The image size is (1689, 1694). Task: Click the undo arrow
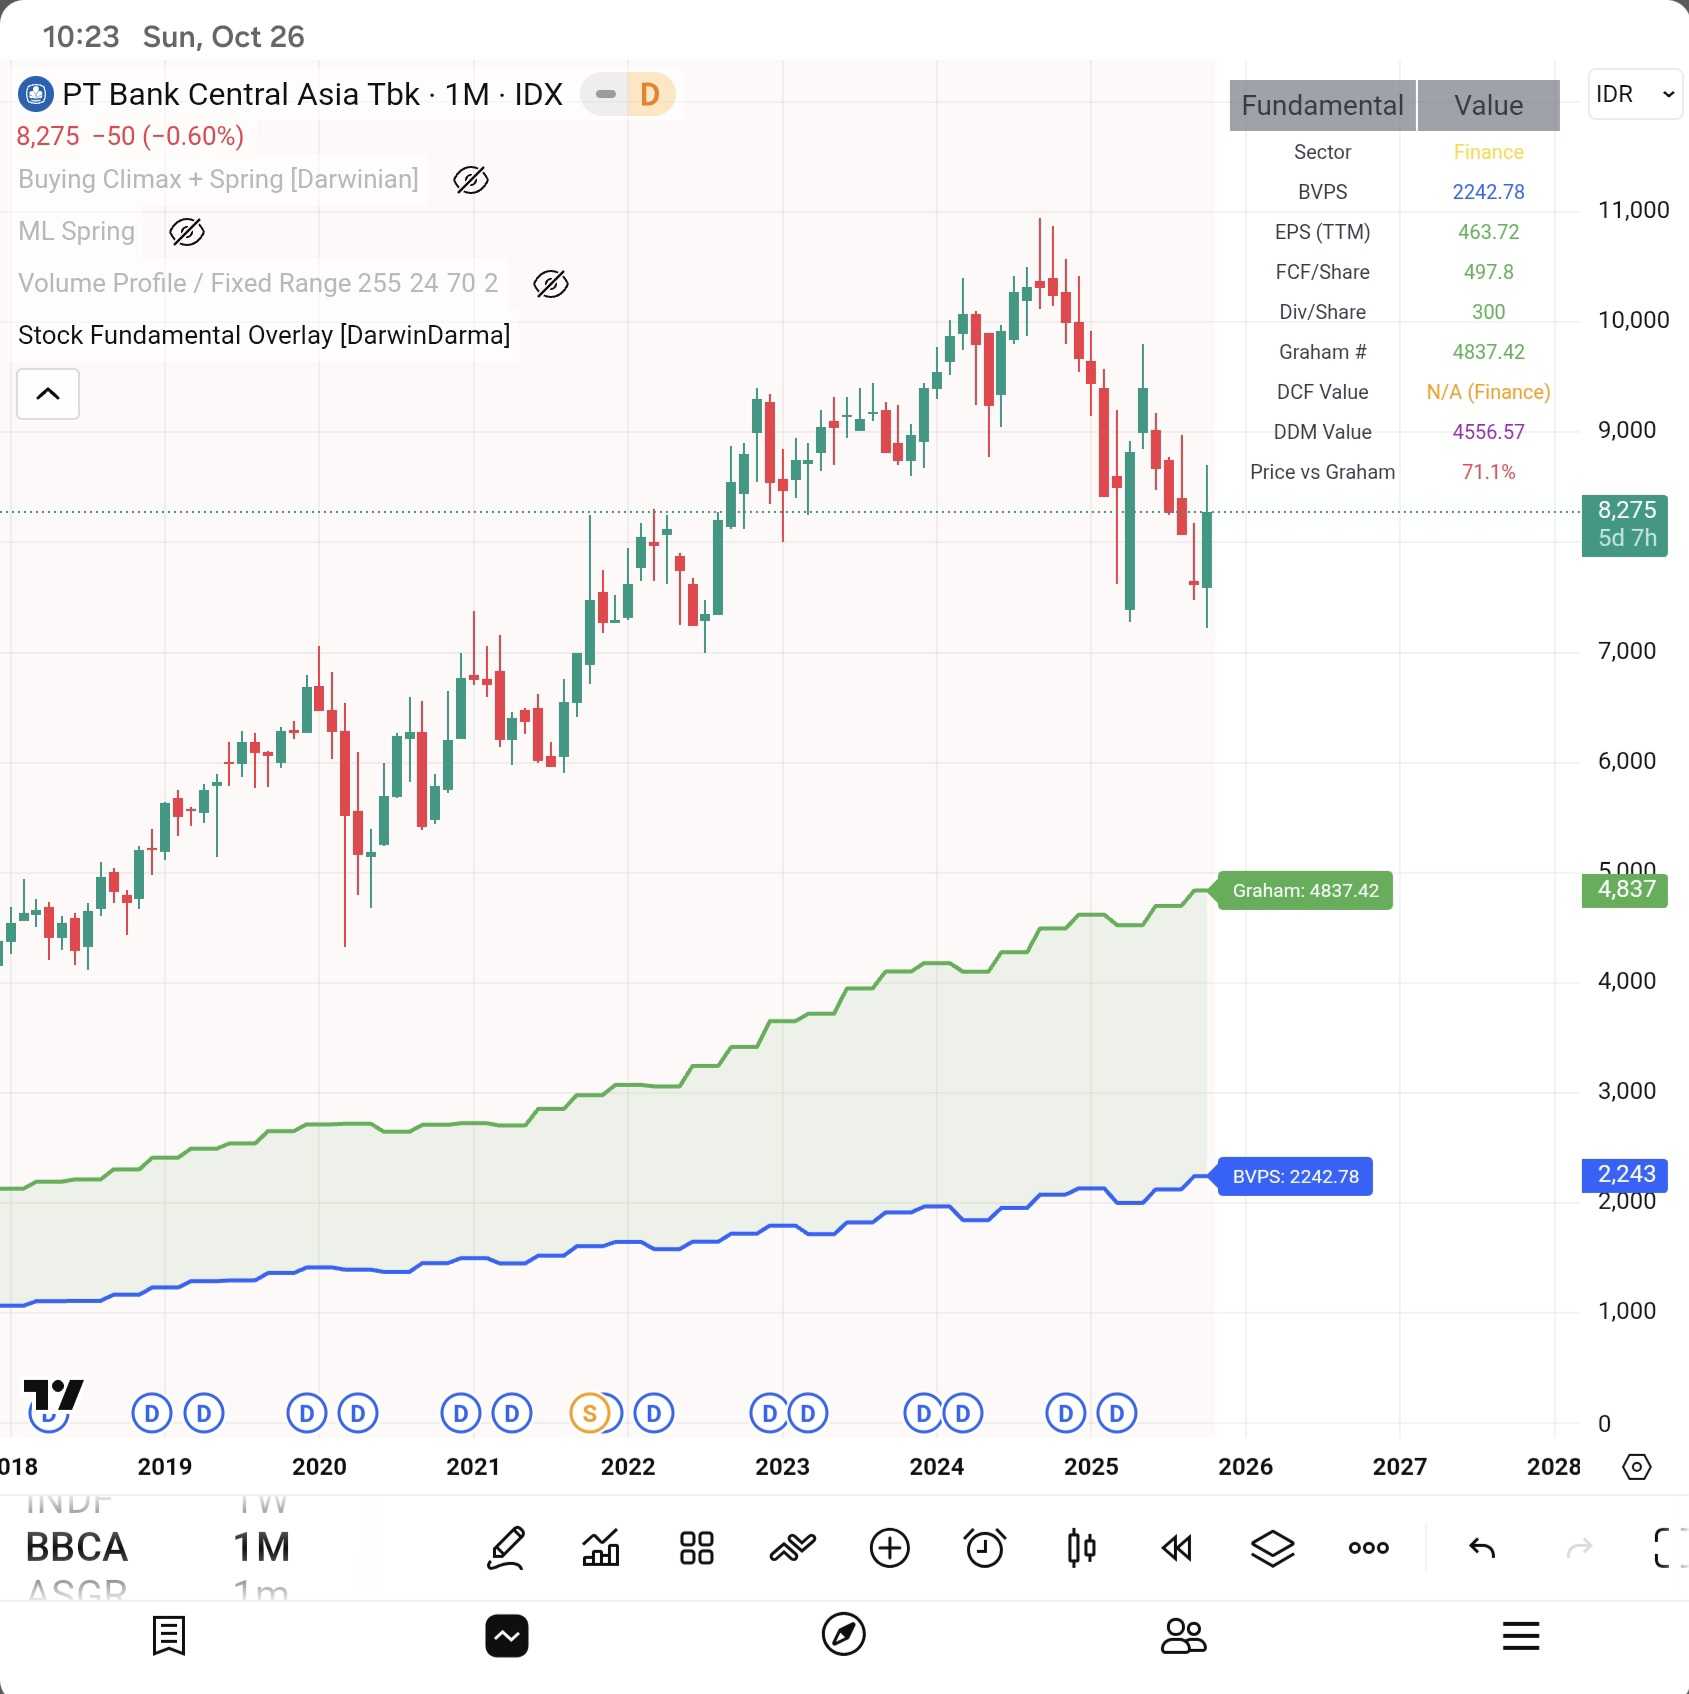tap(1482, 1548)
